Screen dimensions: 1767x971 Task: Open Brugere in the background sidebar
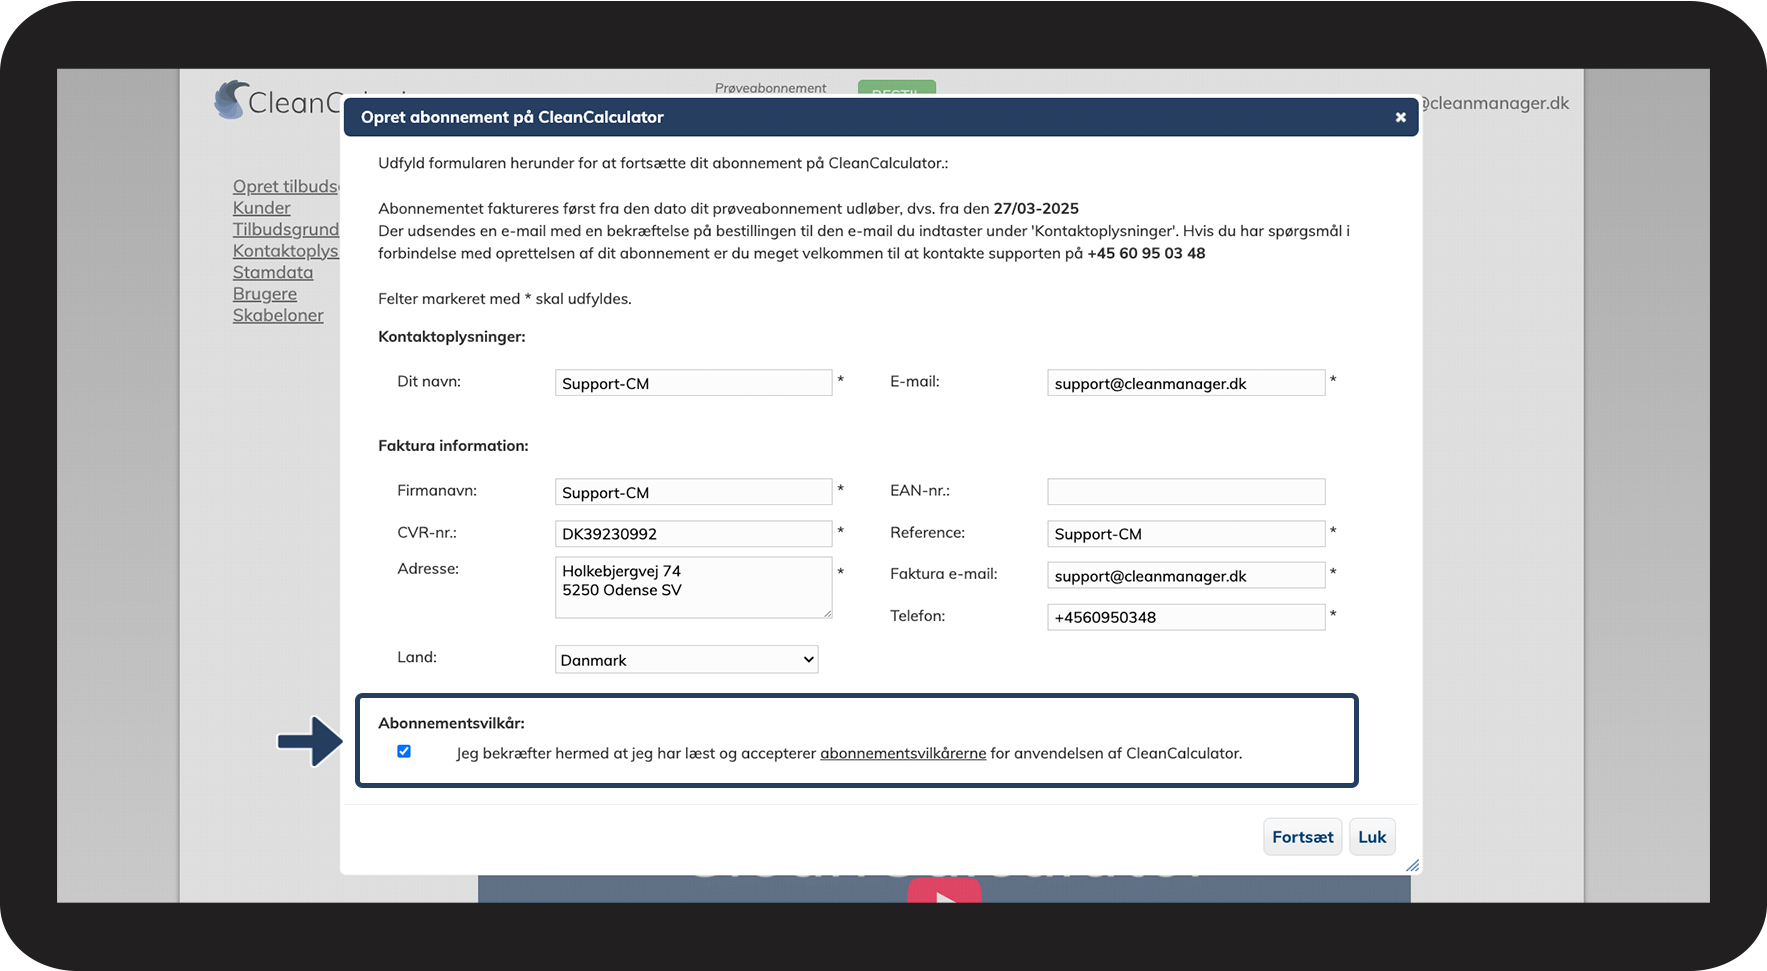(265, 294)
